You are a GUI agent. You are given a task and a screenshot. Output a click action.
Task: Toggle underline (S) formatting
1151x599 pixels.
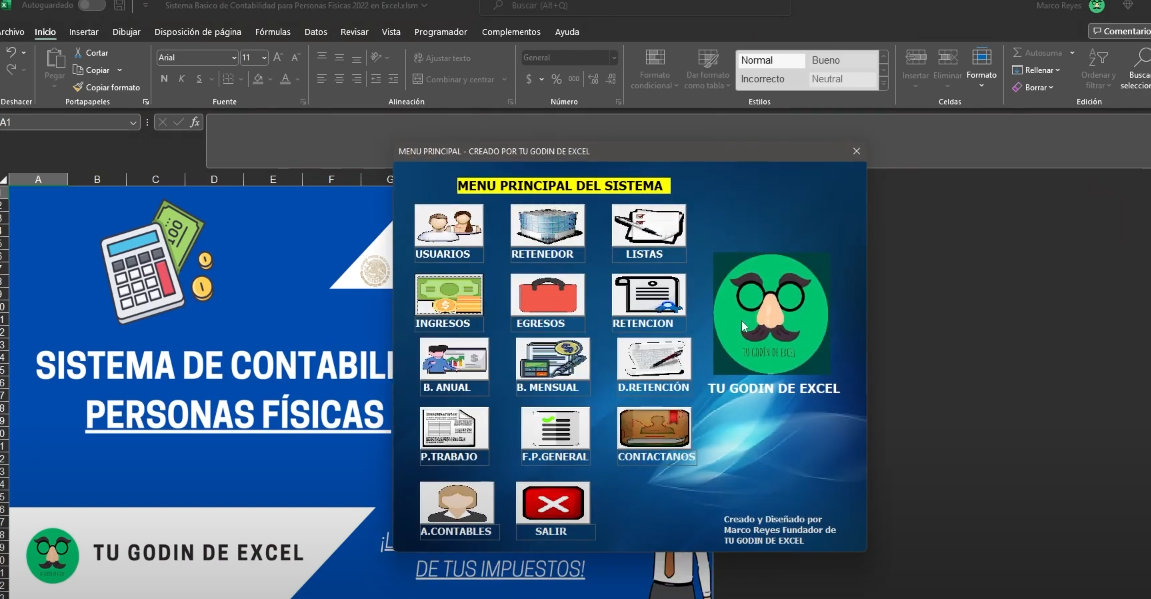[x=199, y=79]
